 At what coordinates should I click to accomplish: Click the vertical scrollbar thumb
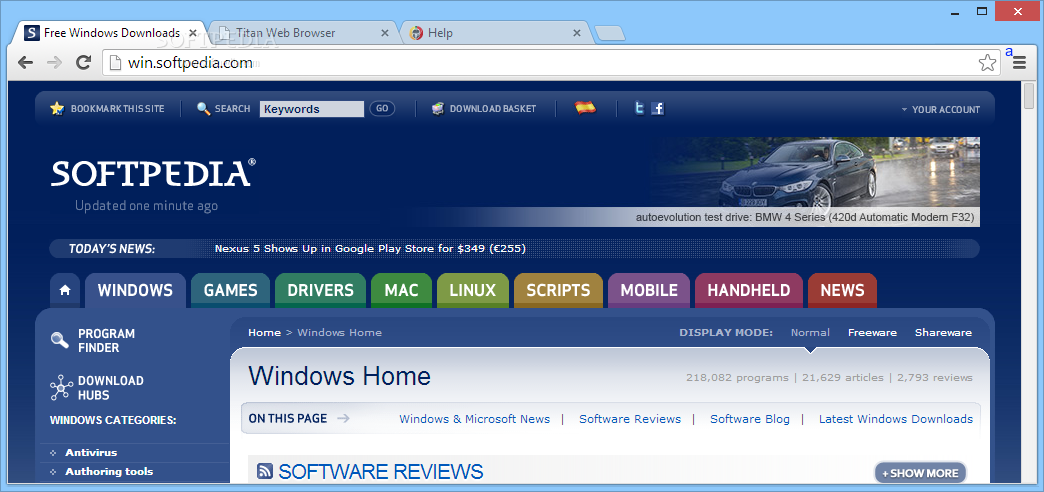[1029, 97]
